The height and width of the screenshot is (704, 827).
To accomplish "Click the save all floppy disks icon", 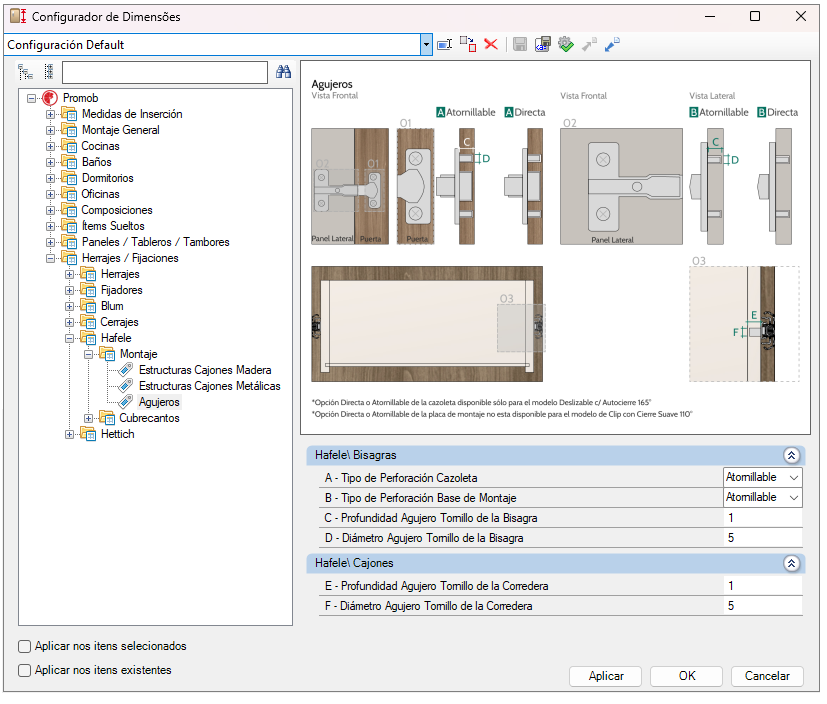I will (x=542, y=44).
